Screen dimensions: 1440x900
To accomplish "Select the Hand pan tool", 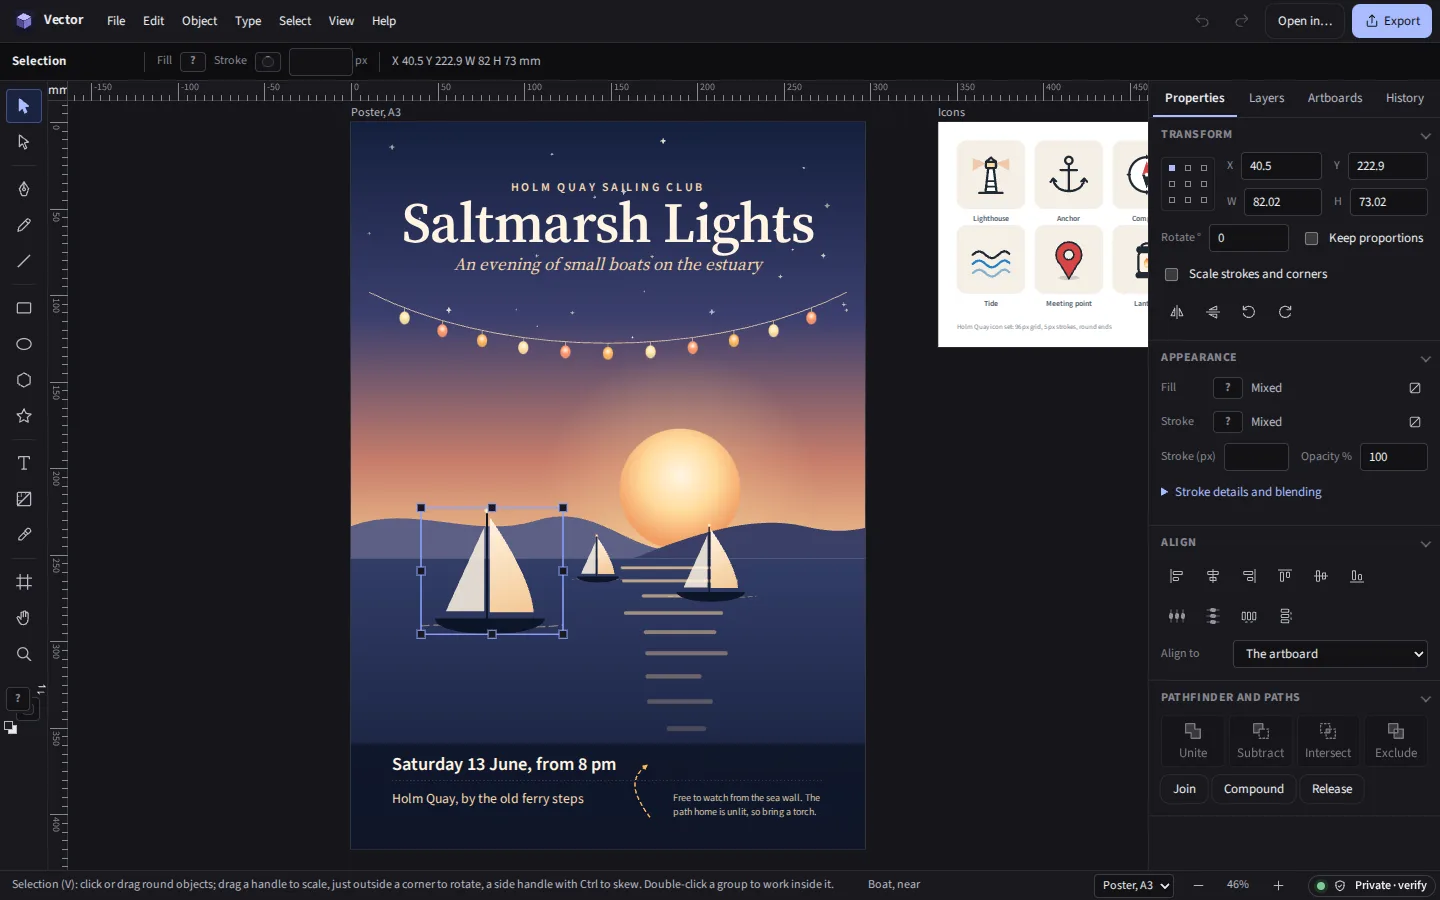I will click(24, 618).
